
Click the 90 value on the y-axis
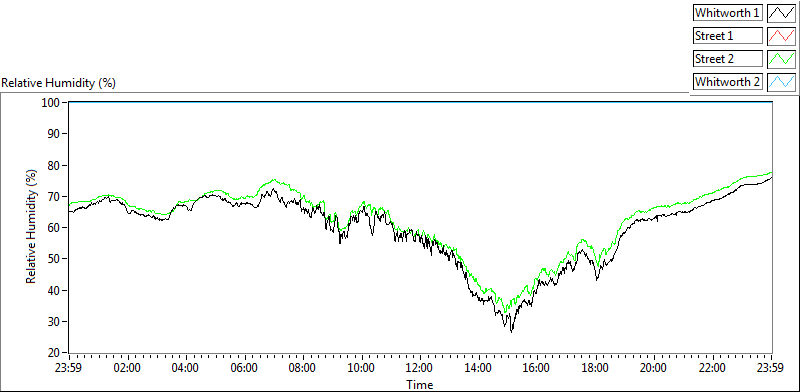coord(55,134)
